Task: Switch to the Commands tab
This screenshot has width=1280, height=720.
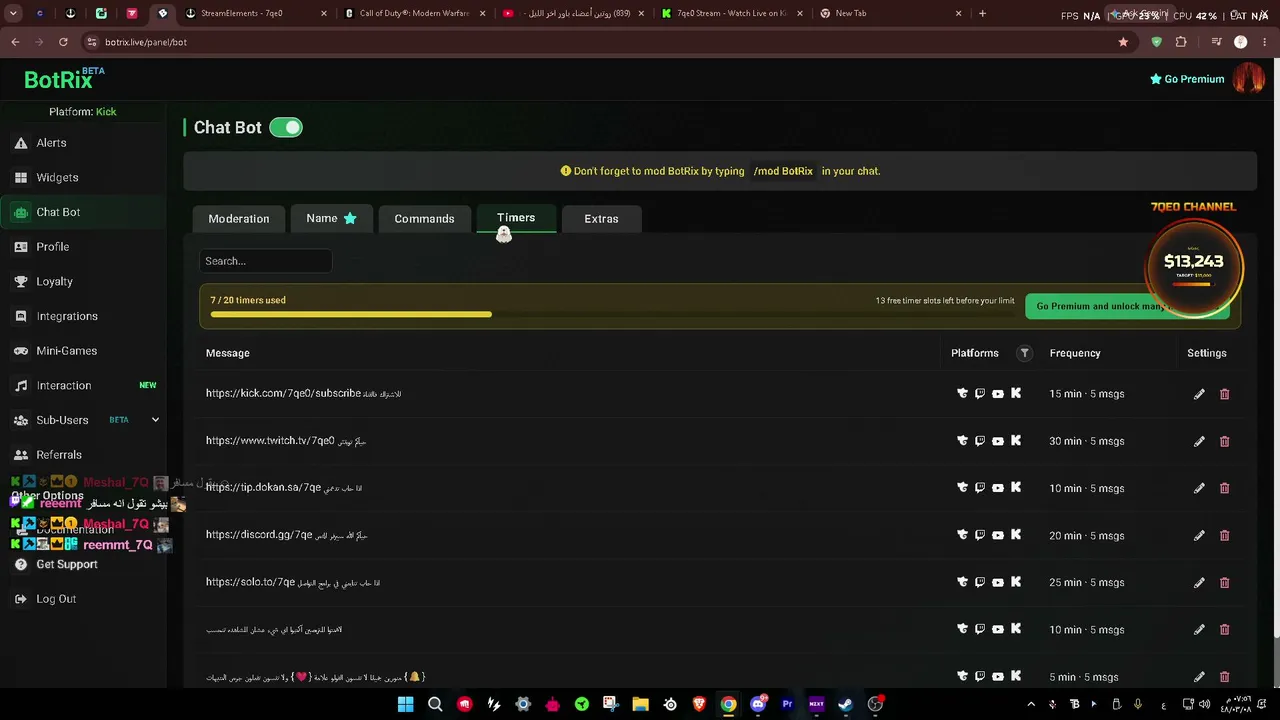Action: pos(424,219)
